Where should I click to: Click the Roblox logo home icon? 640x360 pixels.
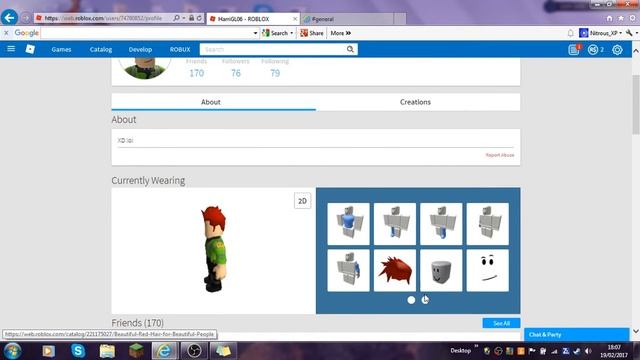30,49
